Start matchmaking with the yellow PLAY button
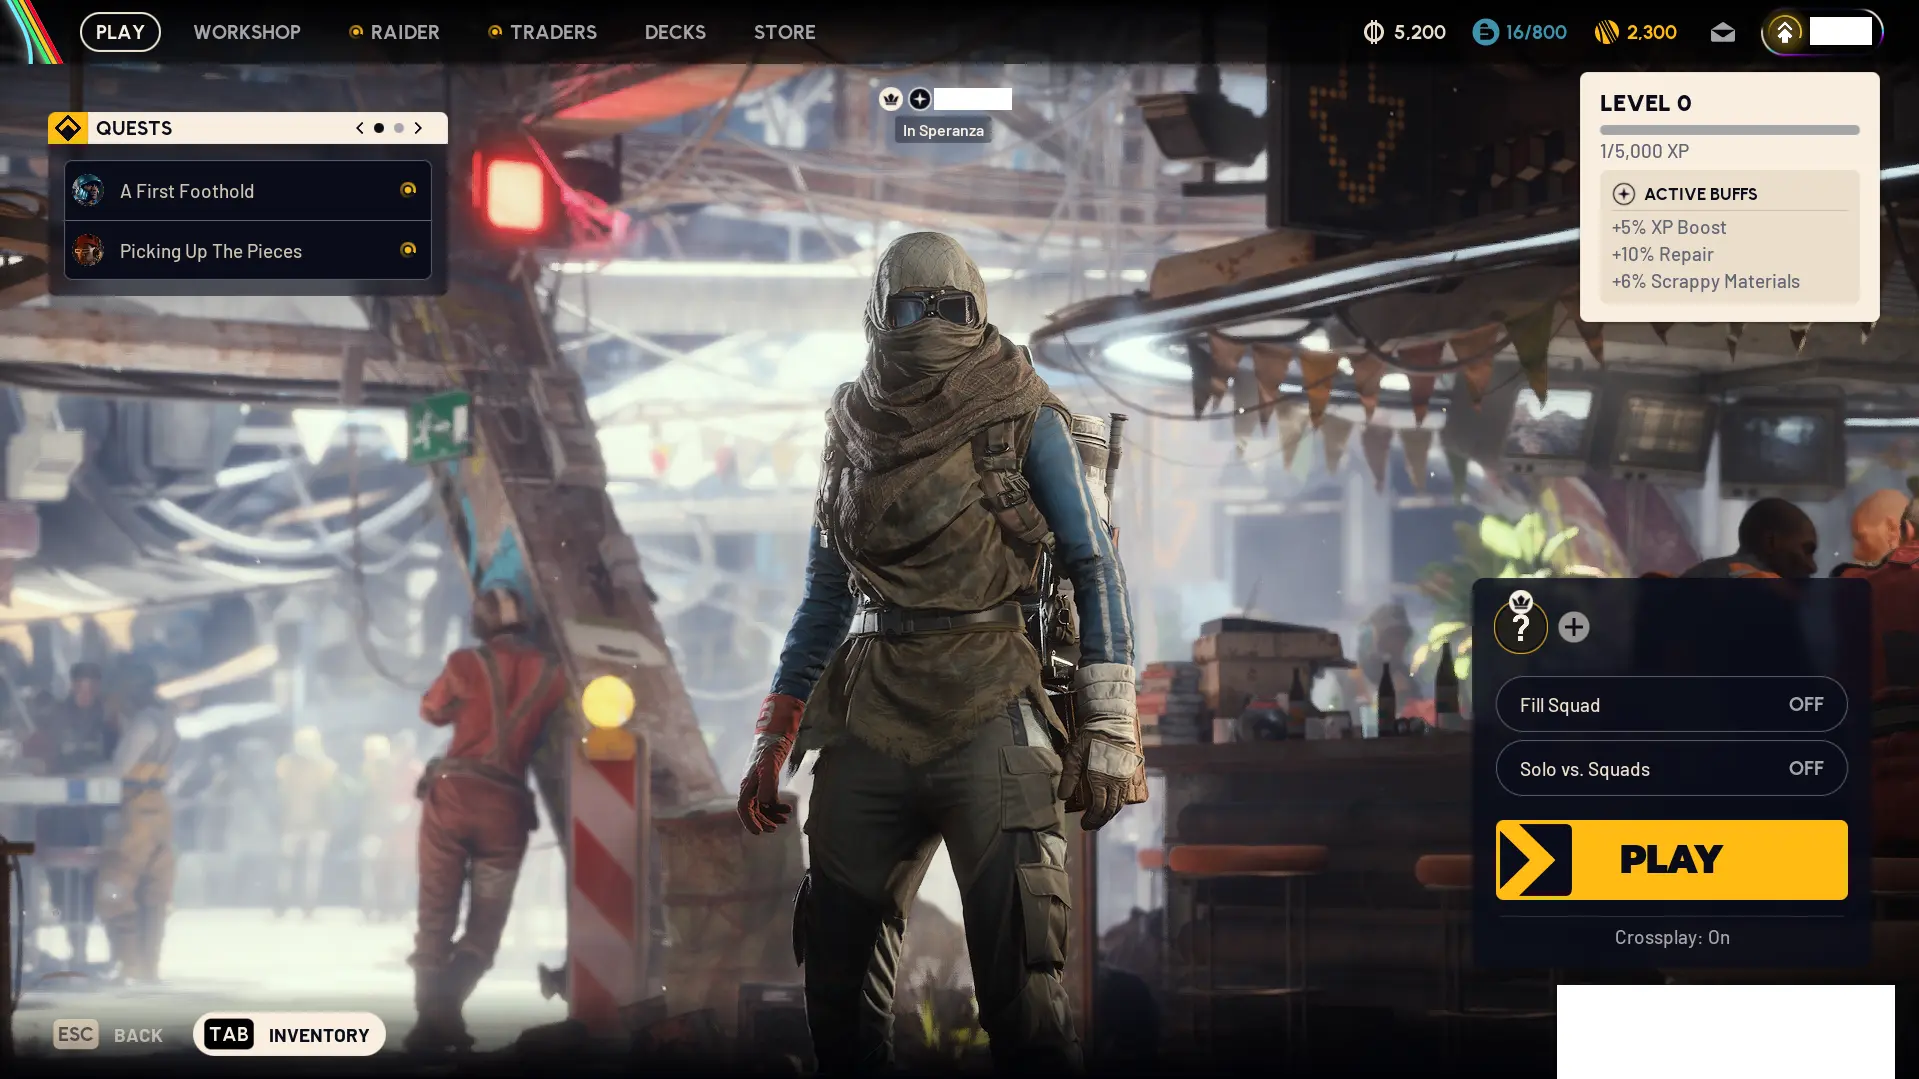 click(1671, 860)
